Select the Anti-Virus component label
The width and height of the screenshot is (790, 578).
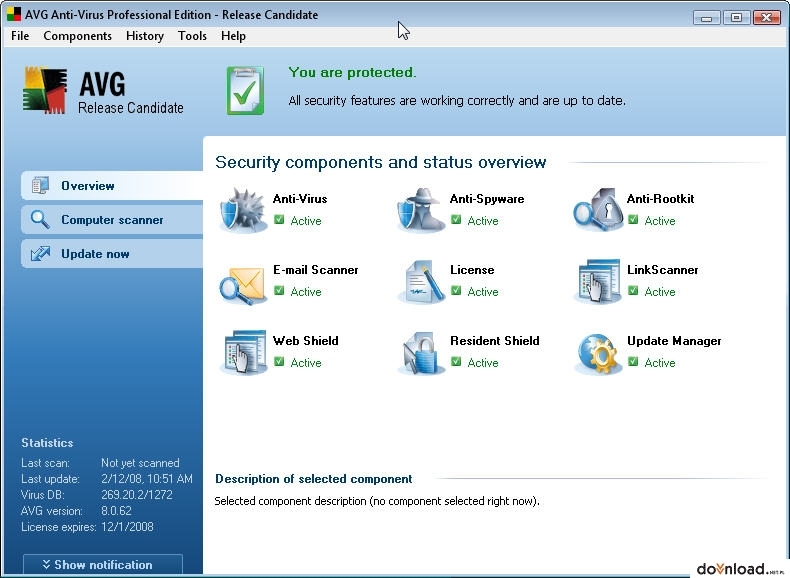pyautogui.click(x=300, y=199)
